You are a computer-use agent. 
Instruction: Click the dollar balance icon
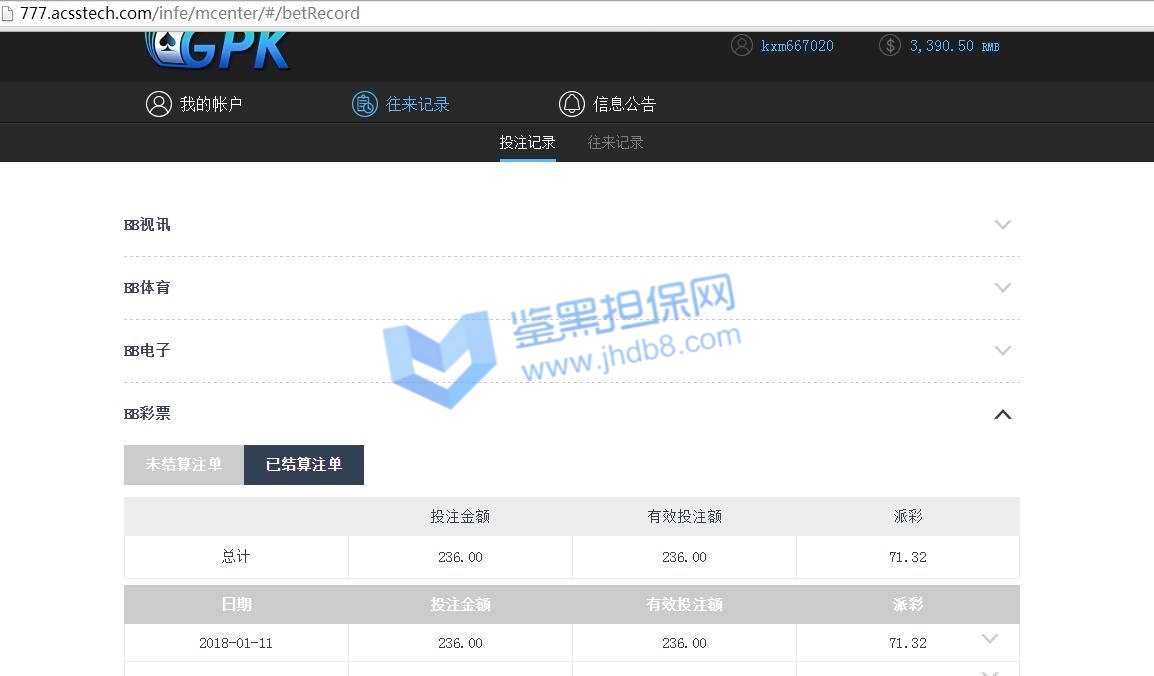(x=889, y=45)
